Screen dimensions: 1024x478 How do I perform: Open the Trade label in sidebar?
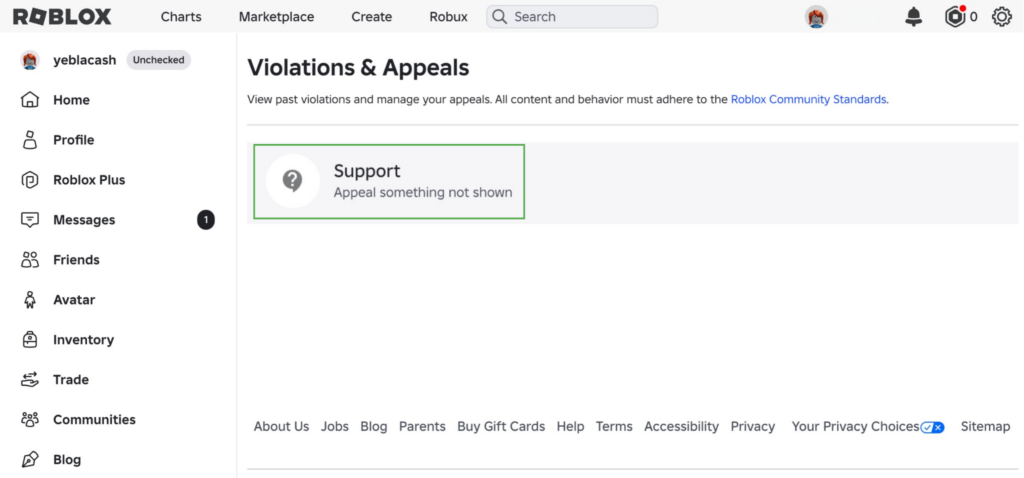[x=71, y=379]
